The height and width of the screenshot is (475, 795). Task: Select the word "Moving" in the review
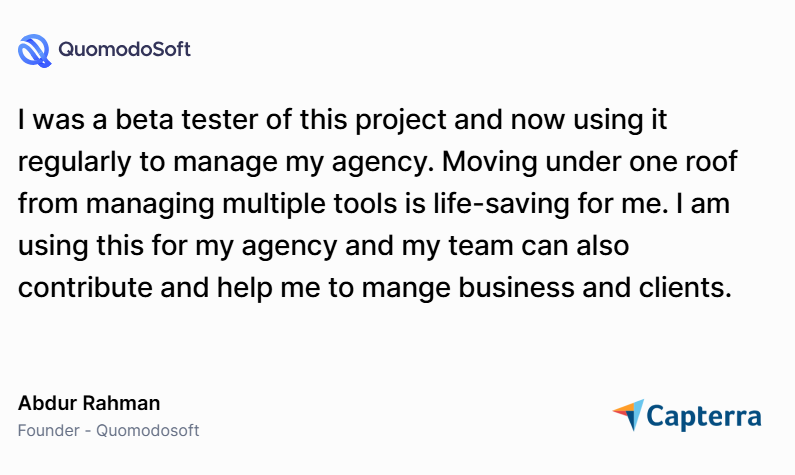click(510, 163)
